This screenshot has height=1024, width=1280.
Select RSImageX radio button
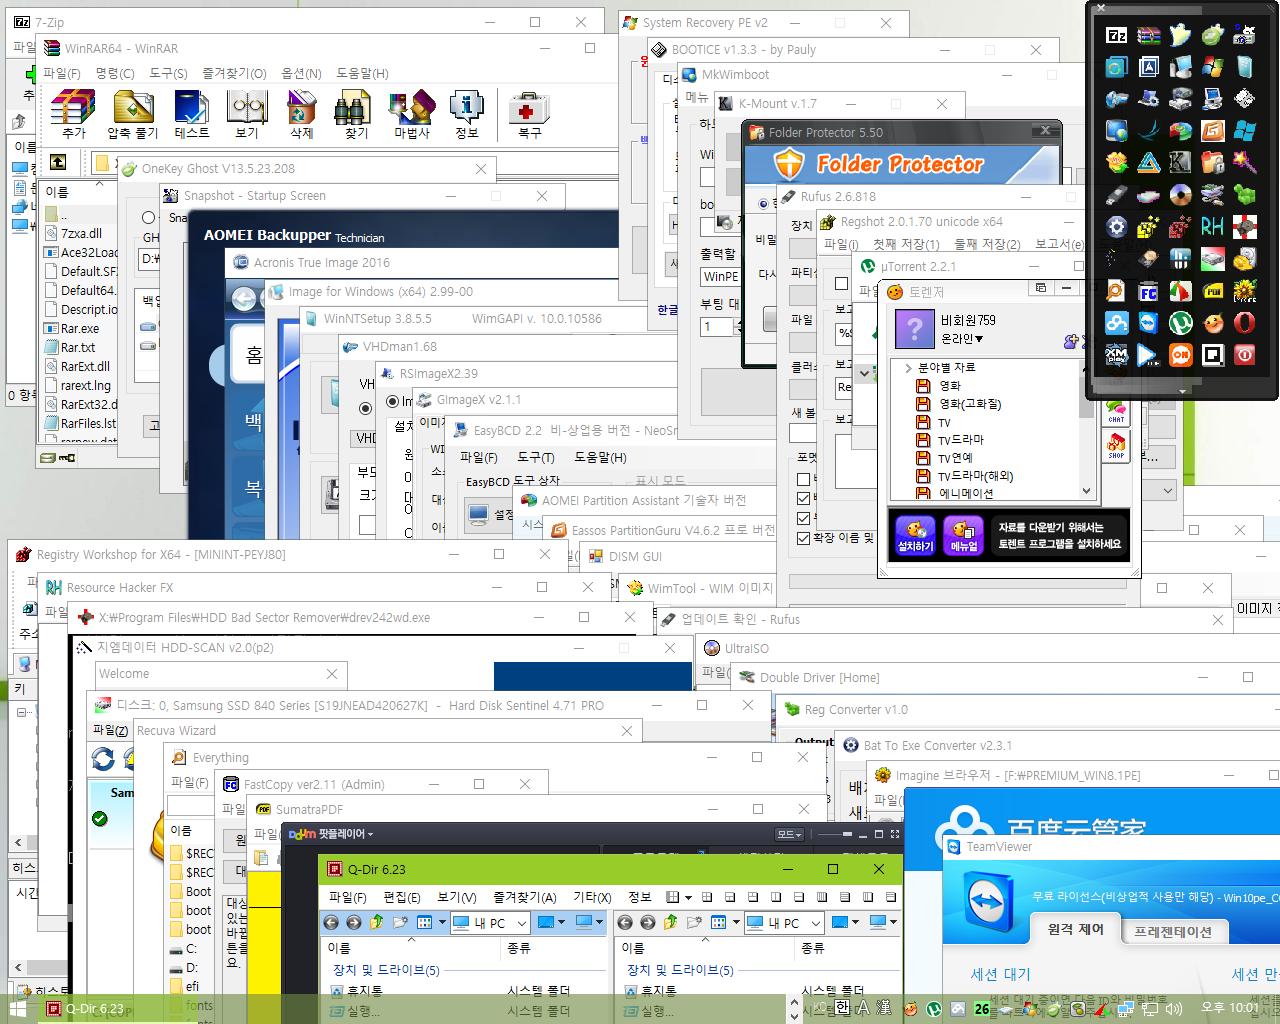pyautogui.click(x=393, y=401)
